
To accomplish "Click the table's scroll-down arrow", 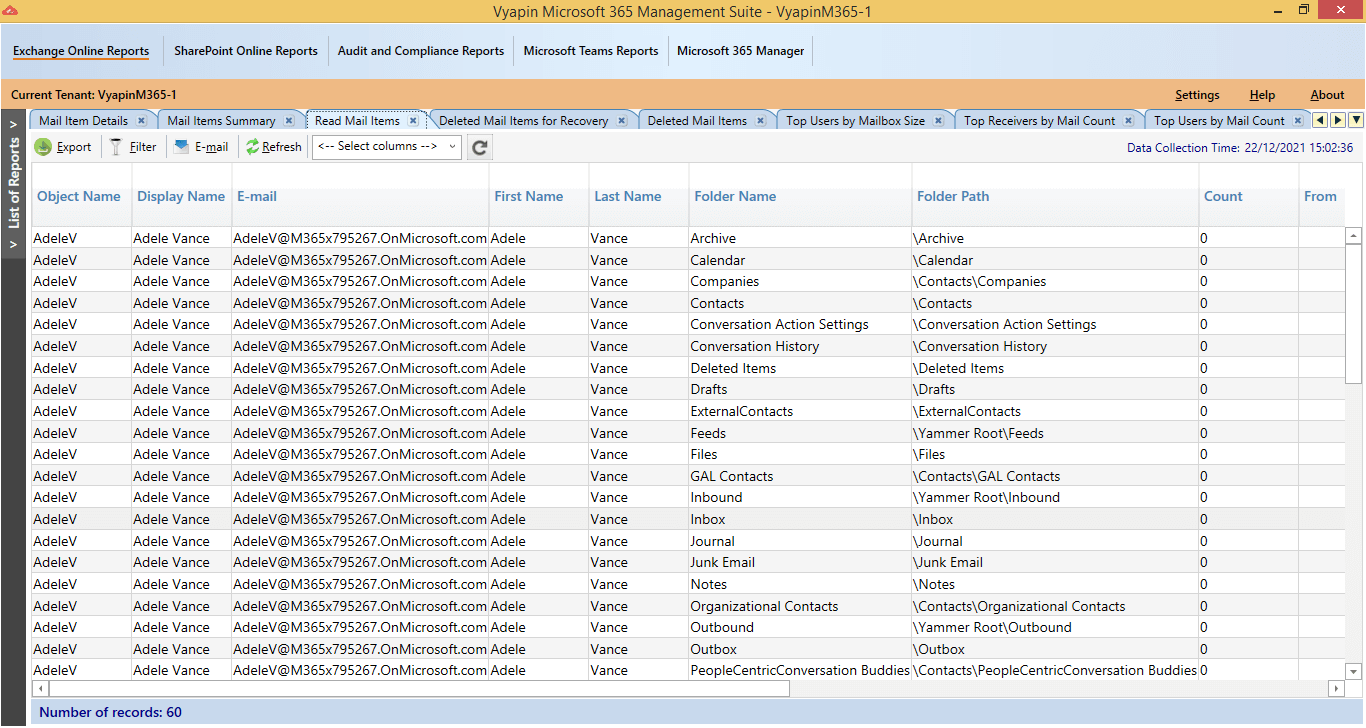I will point(1354,671).
